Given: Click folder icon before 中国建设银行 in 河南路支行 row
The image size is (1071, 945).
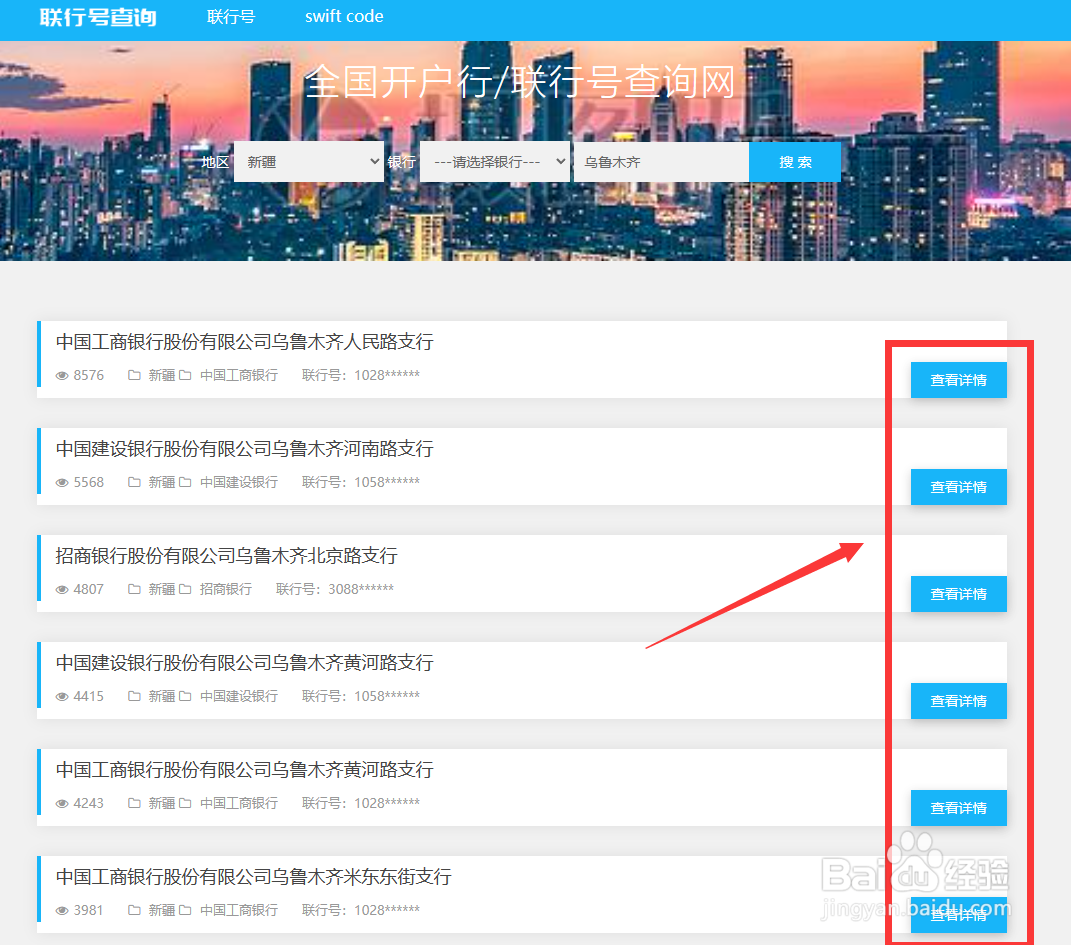Looking at the screenshot, I should (185, 482).
